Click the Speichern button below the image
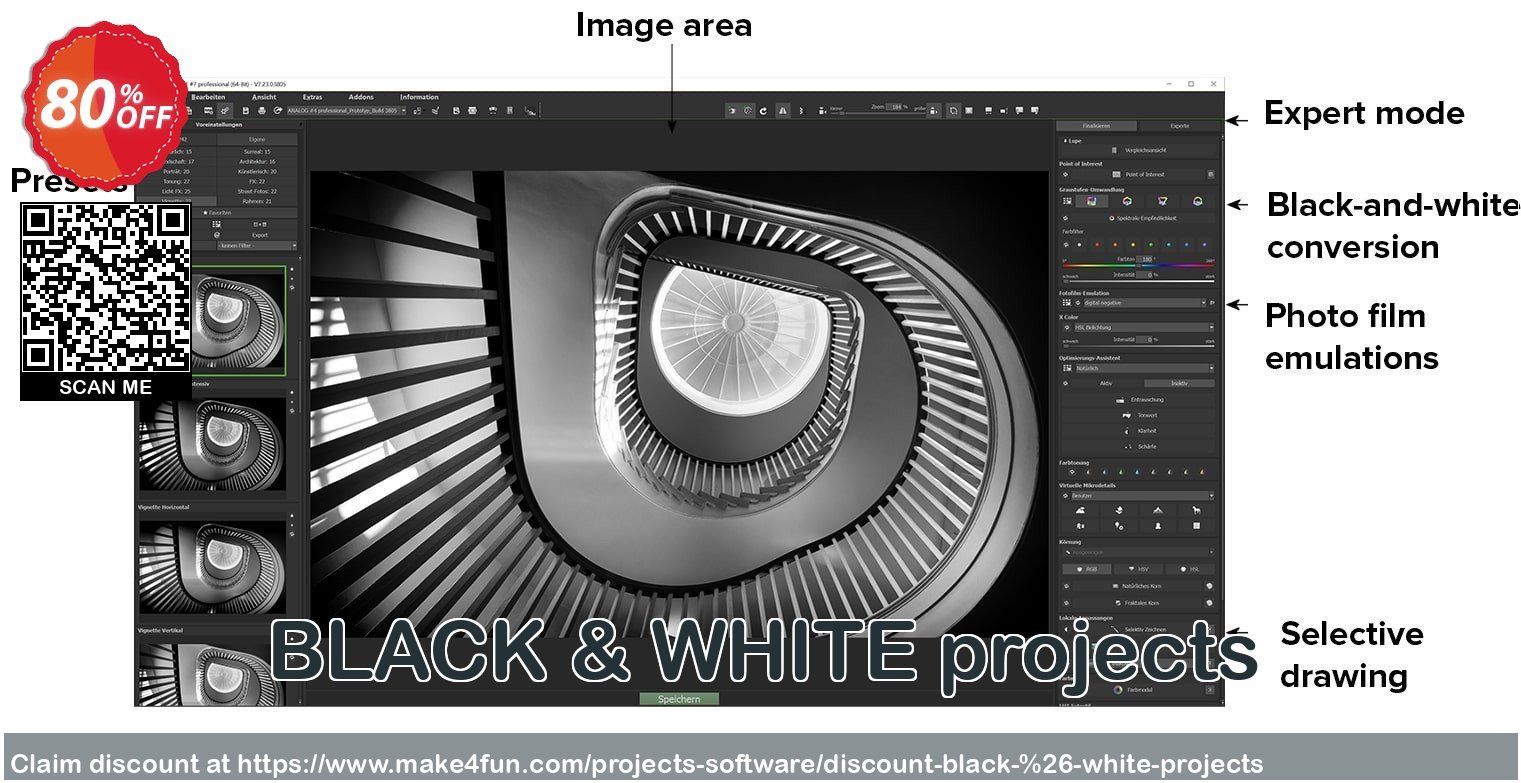 pos(679,699)
